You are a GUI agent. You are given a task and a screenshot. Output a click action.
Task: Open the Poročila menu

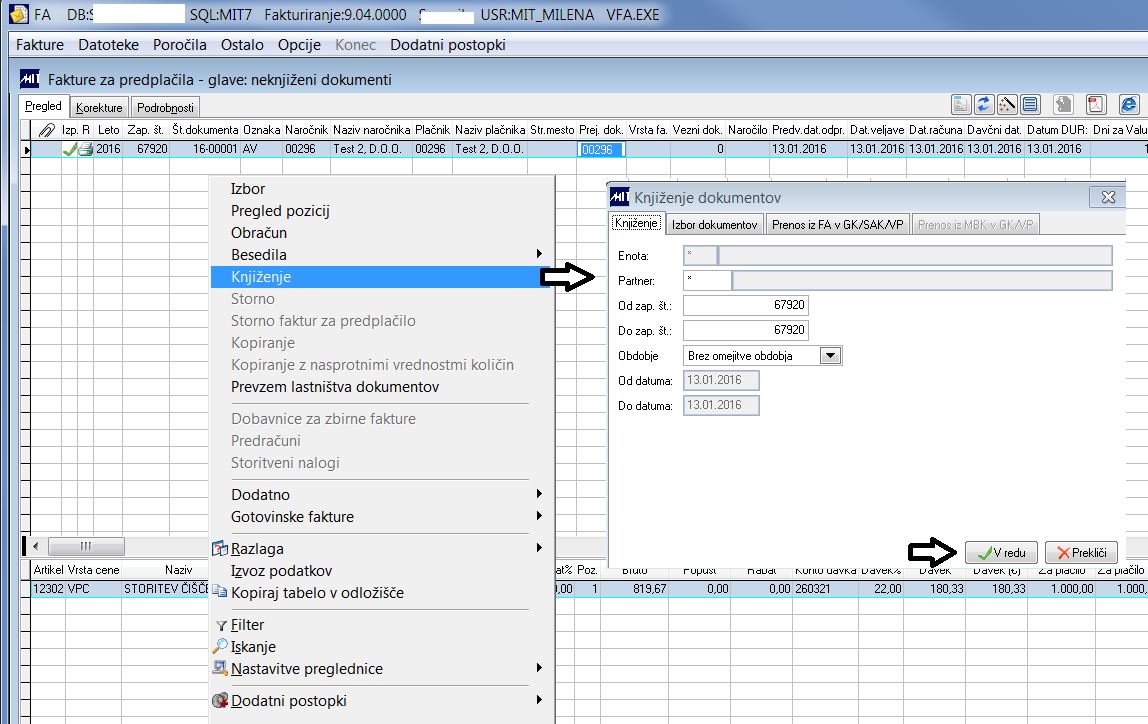pyautogui.click(x=179, y=45)
